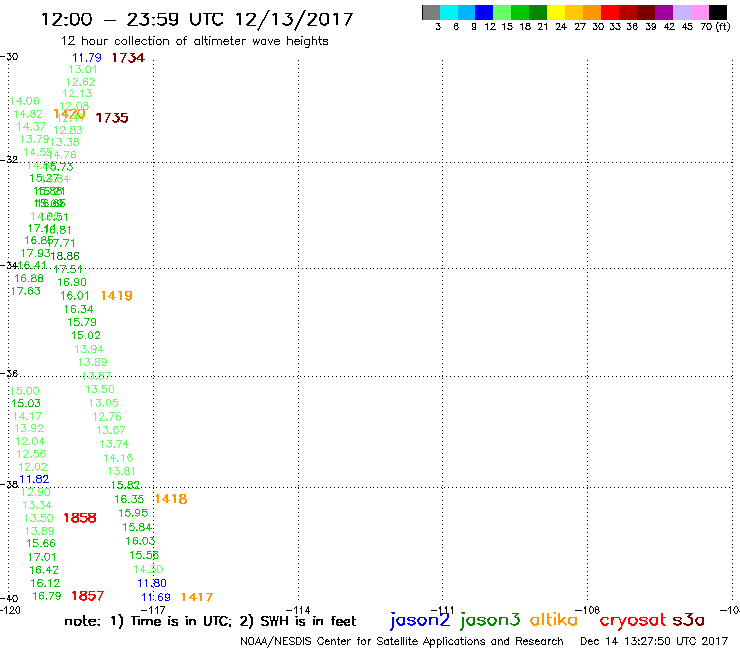Viewport: 740px width, 650px height.
Task: Click the "-114" longitude axis label
Action: 299,610
